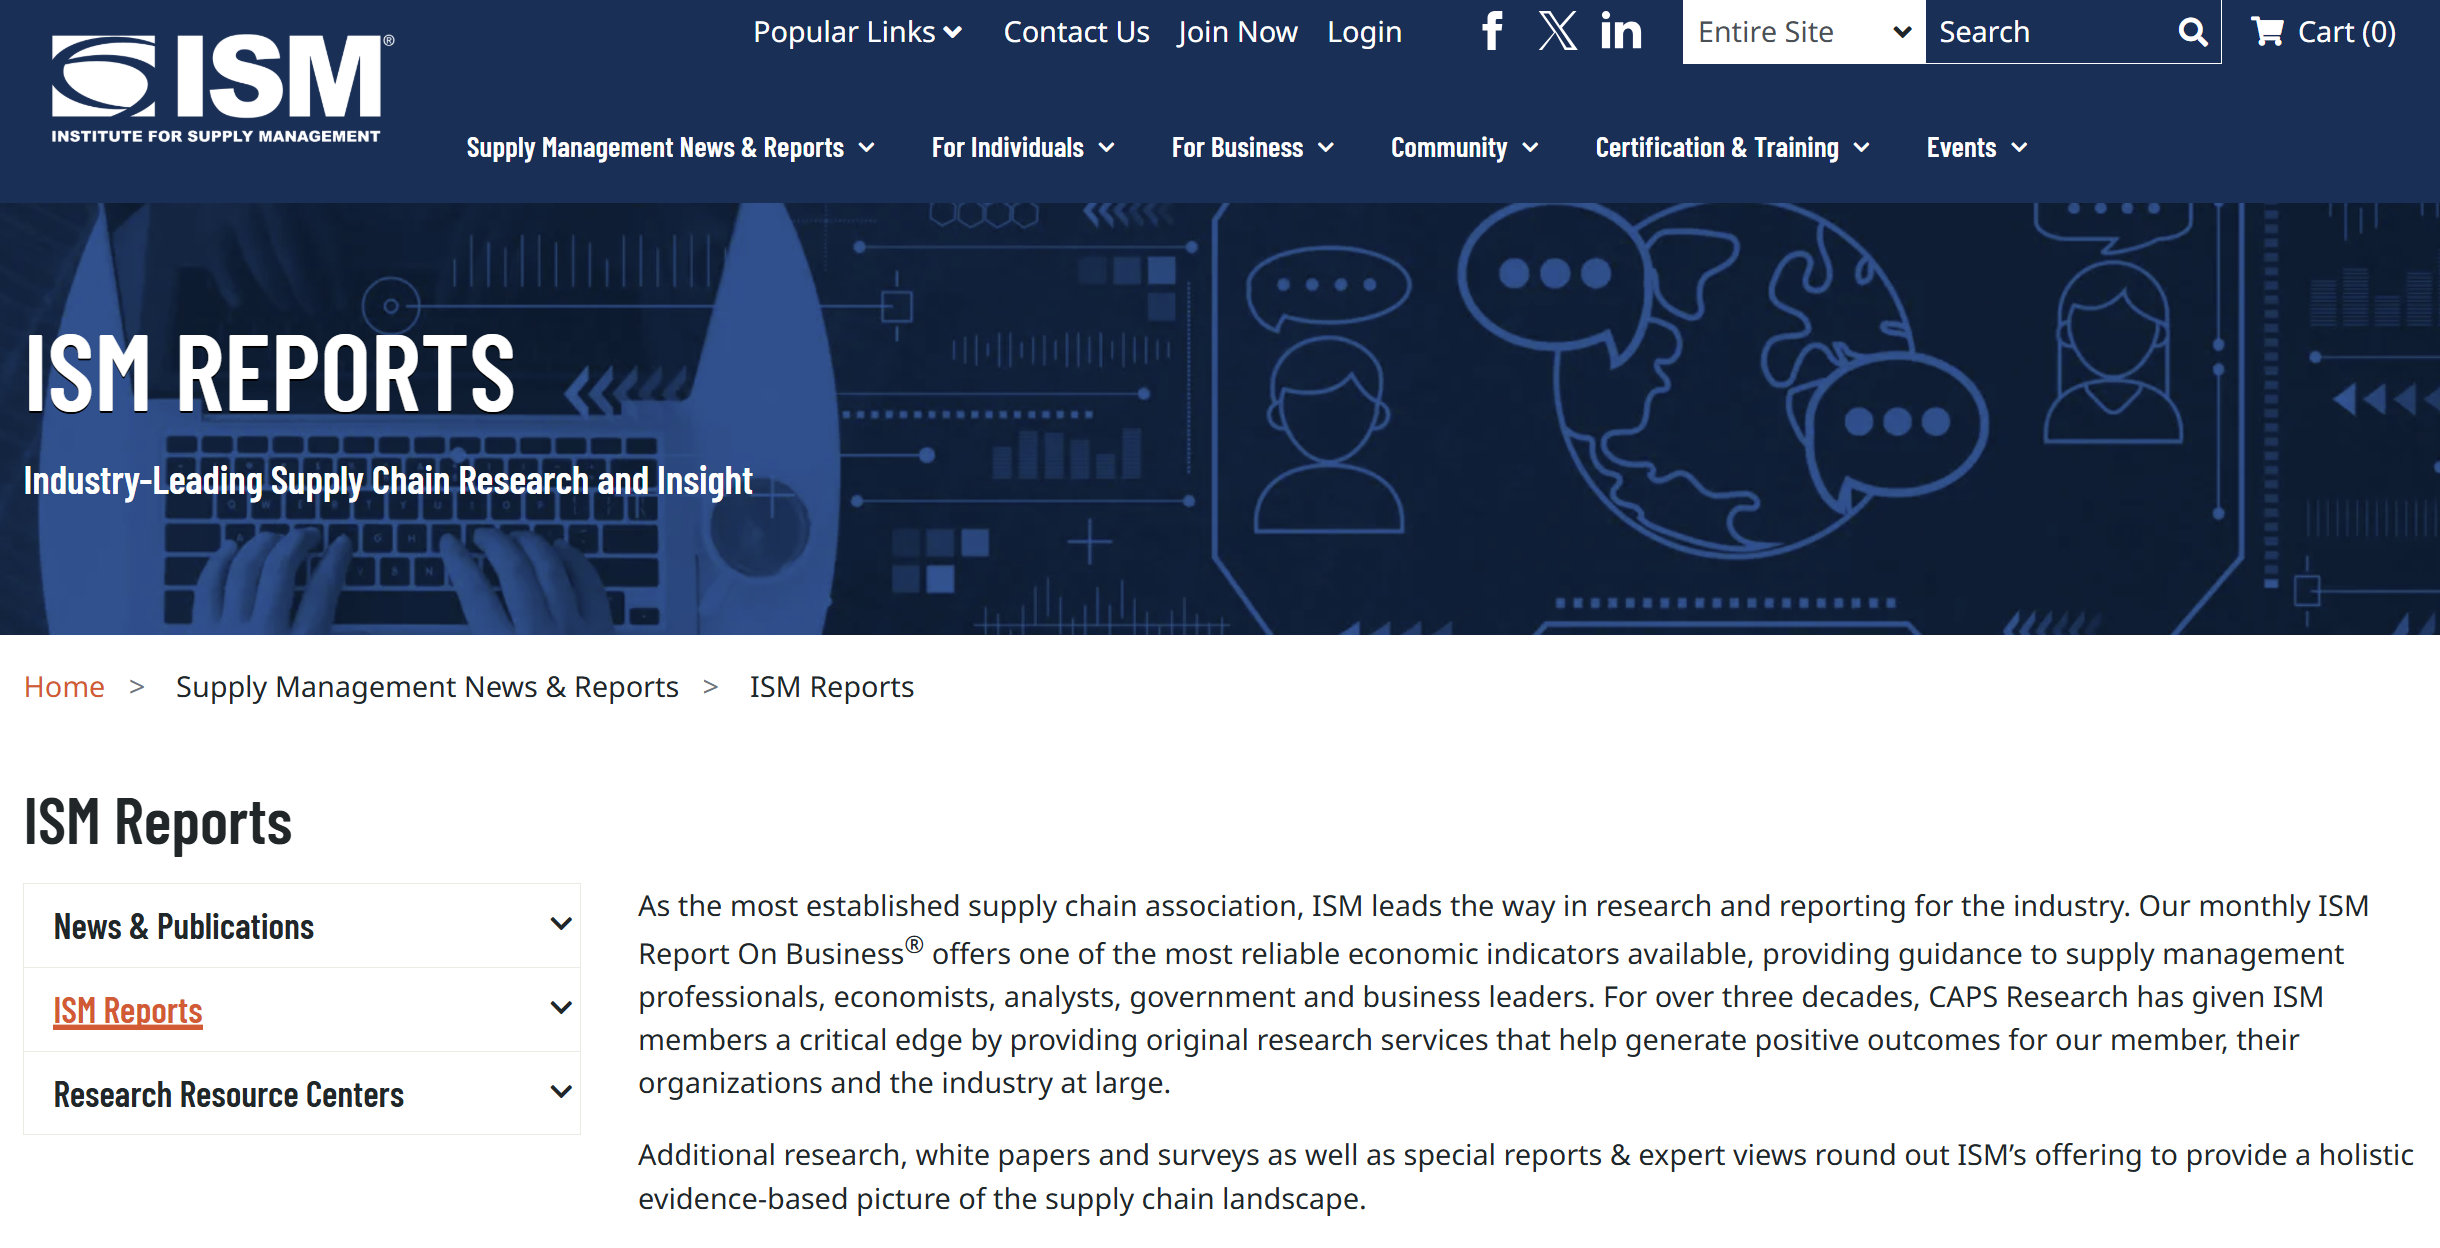The width and height of the screenshot is (2440, 1248).
Task: Open the Entire Site search scope dropdown
Action: pos(1803,32)
